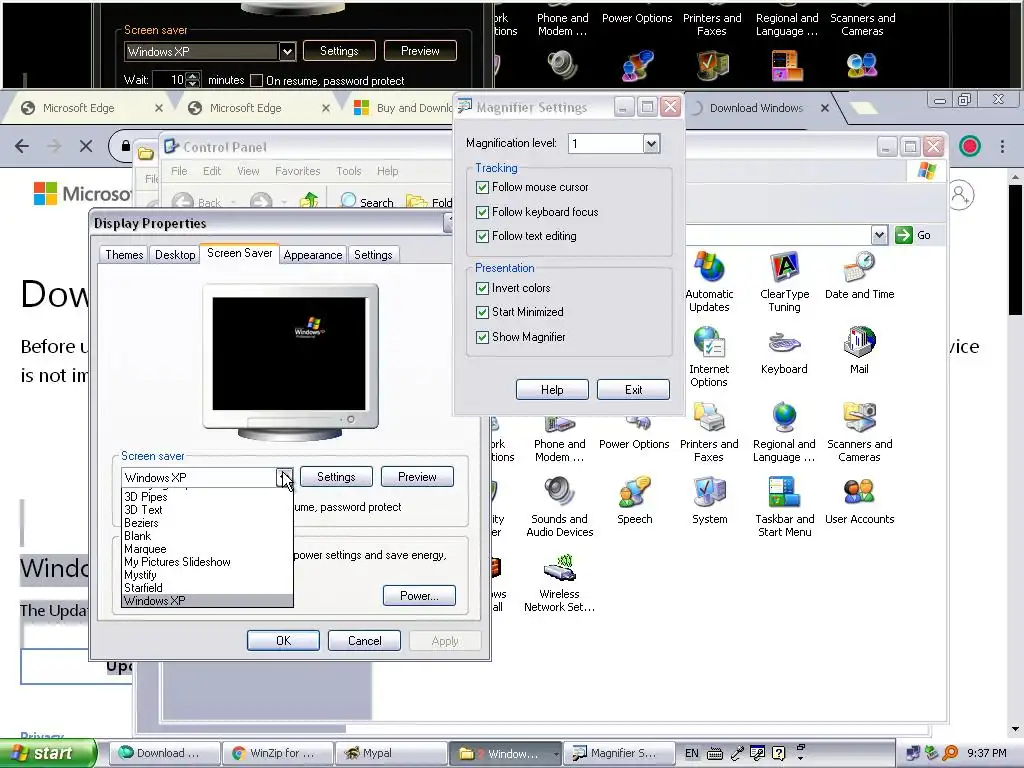
Task: Open Speech applet icon
Action: 635,500
